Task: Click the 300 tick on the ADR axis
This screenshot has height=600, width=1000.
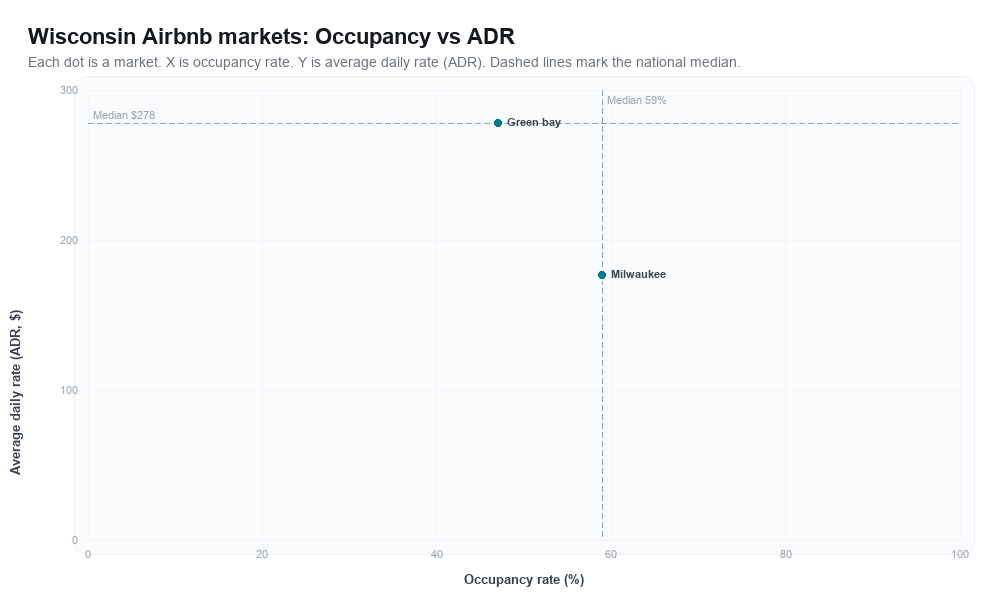Action: (x=69, y=91)
